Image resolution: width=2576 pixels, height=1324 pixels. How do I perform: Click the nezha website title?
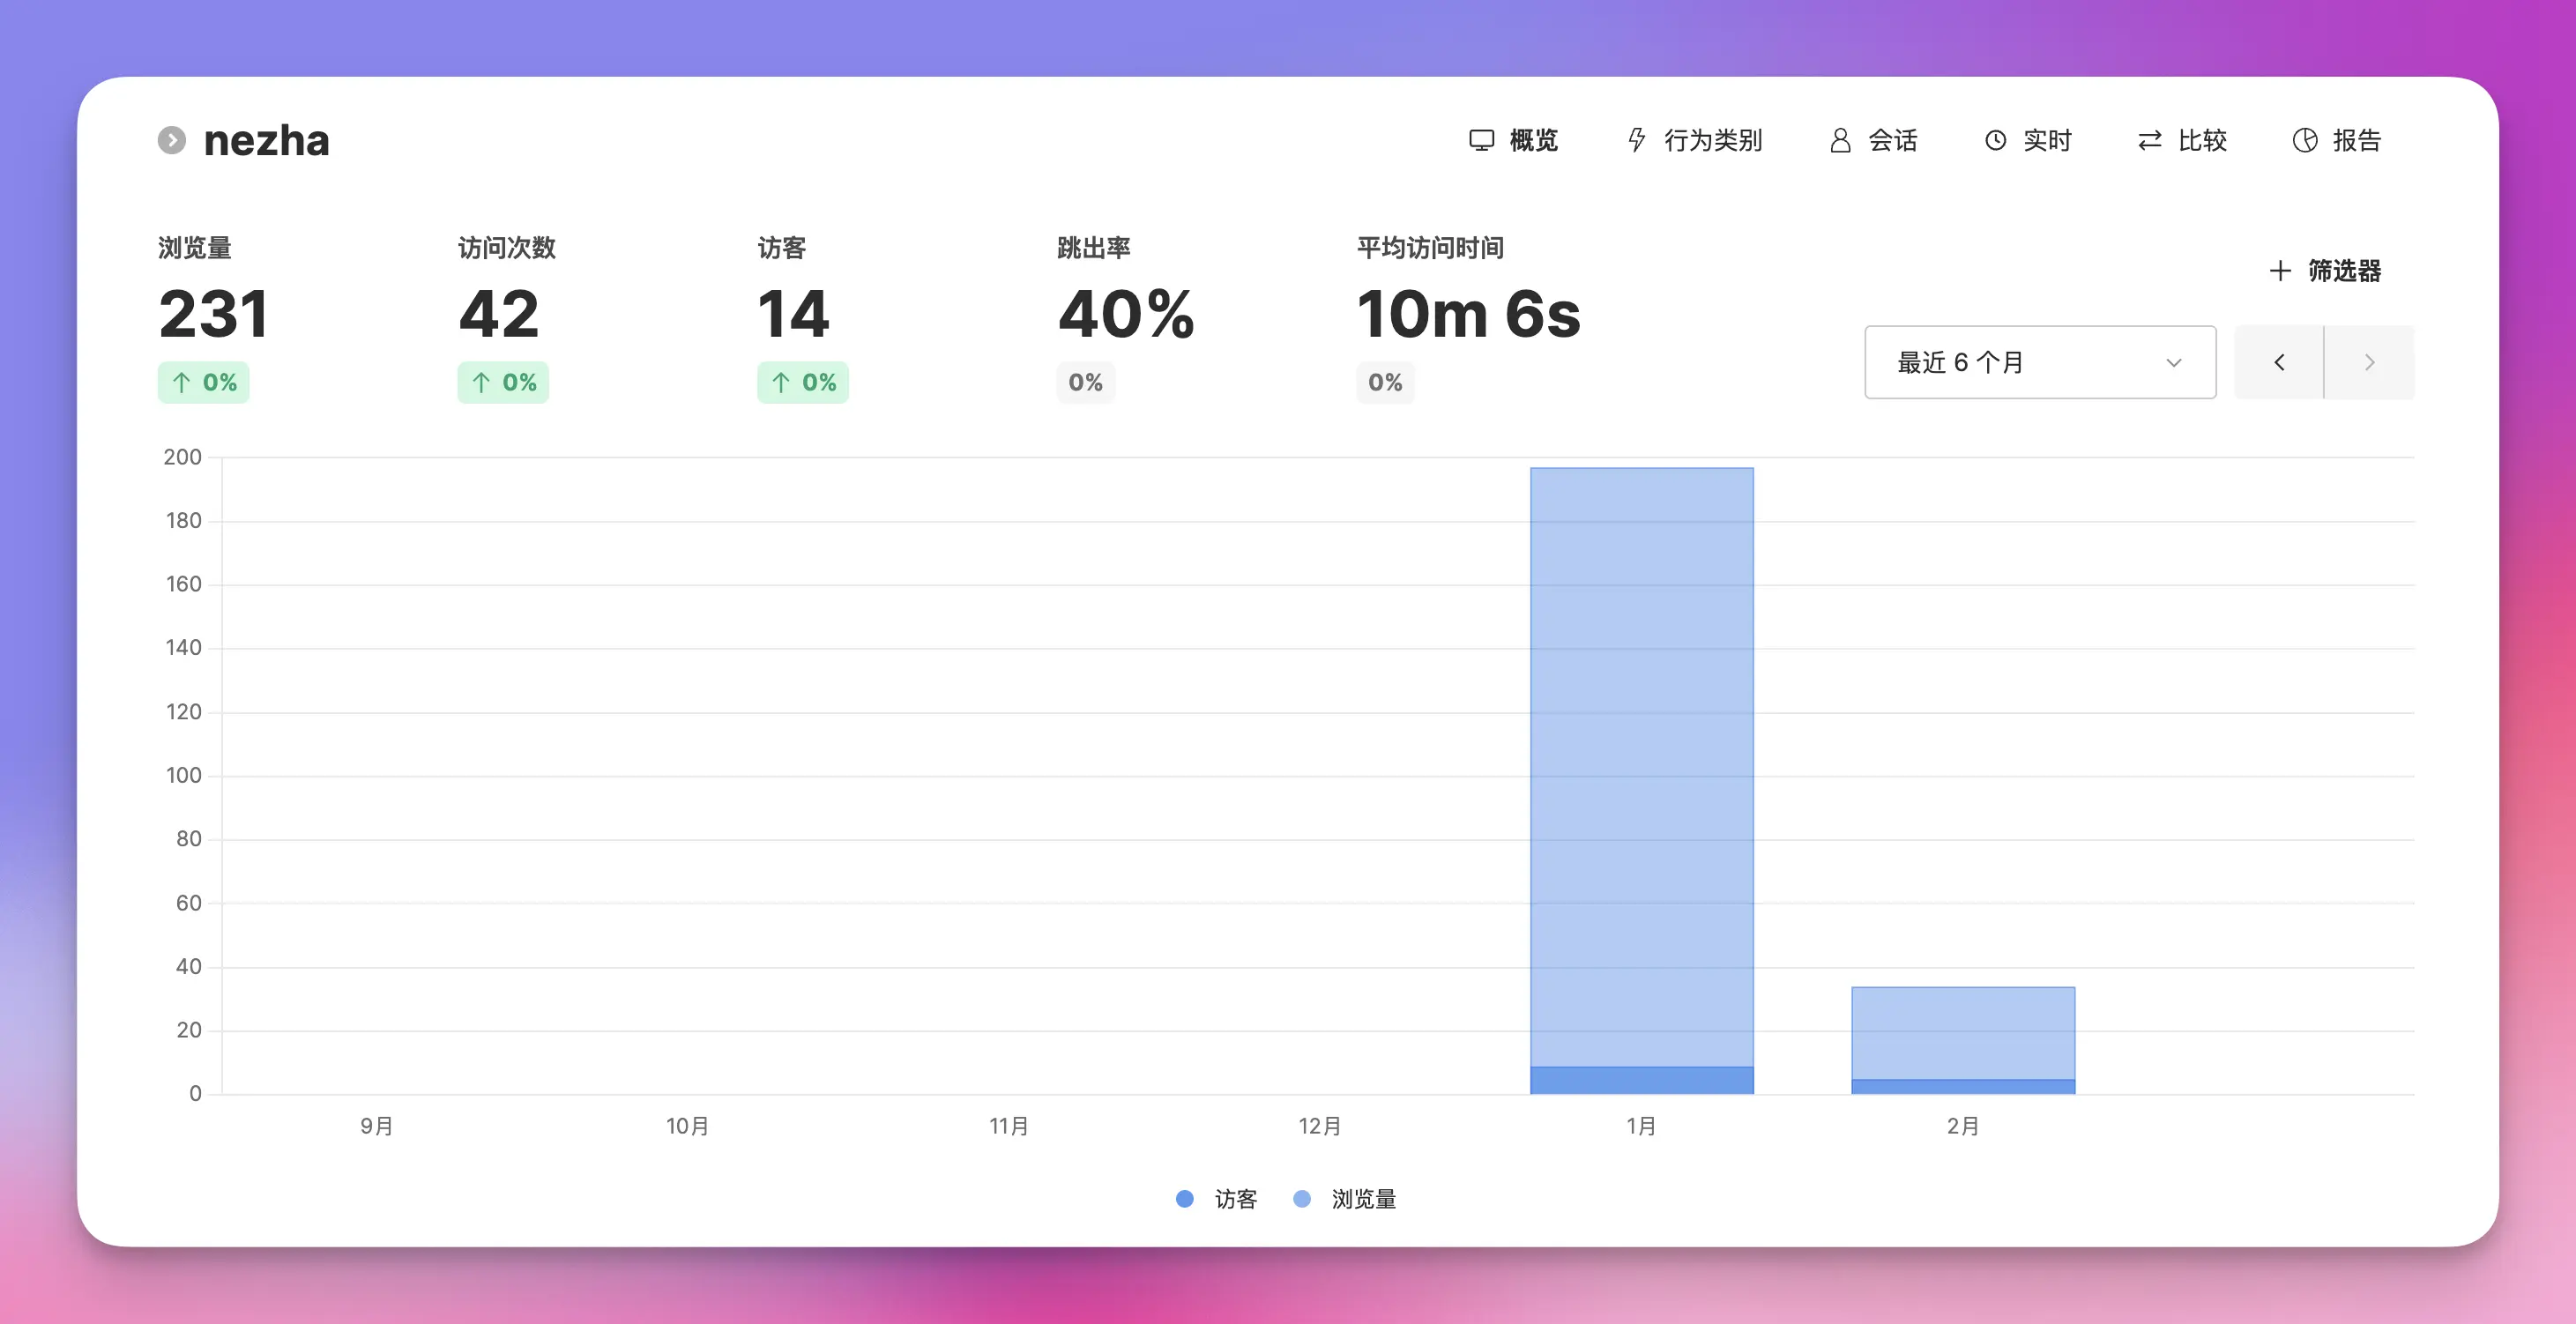(x=266, y=140)
